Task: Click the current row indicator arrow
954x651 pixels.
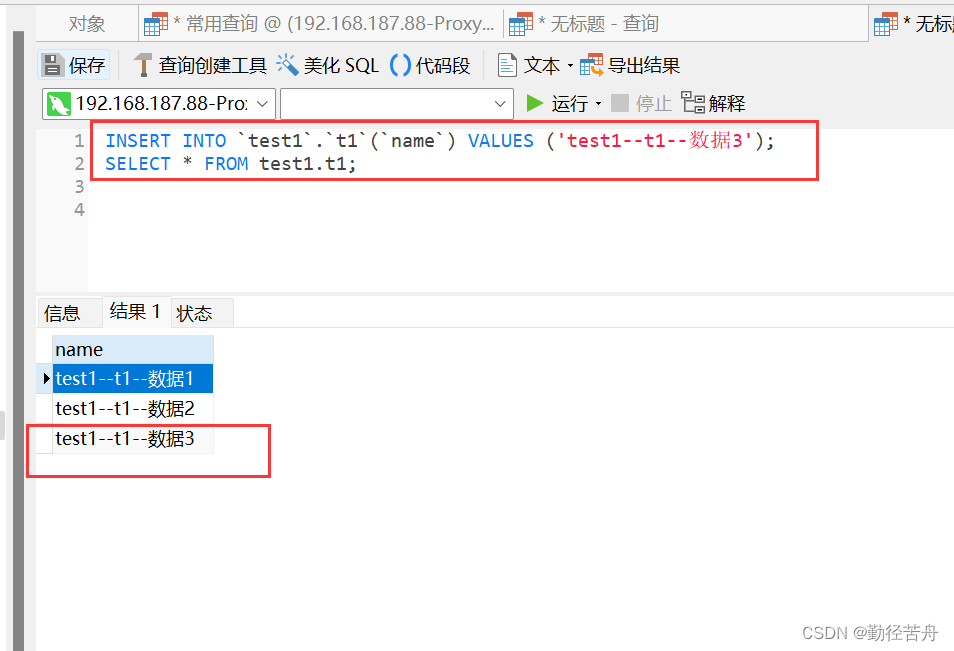Action: point(46,378)
